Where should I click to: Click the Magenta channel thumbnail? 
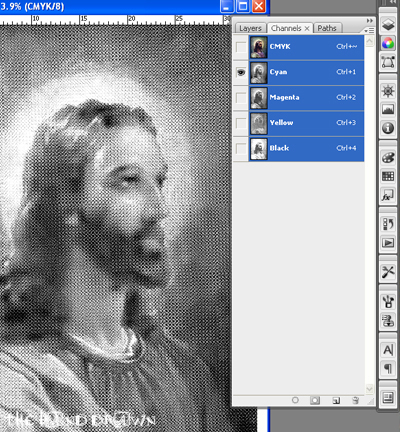[259, 98]
